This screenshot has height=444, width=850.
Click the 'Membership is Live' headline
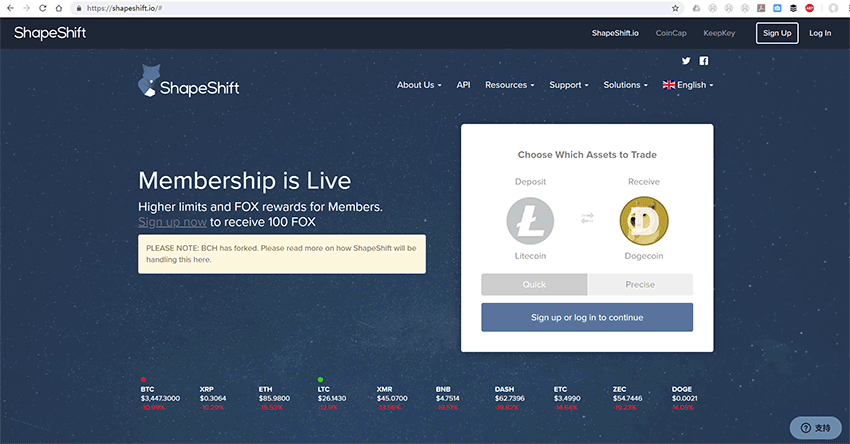pyautogui.click(x=244, y=181)
